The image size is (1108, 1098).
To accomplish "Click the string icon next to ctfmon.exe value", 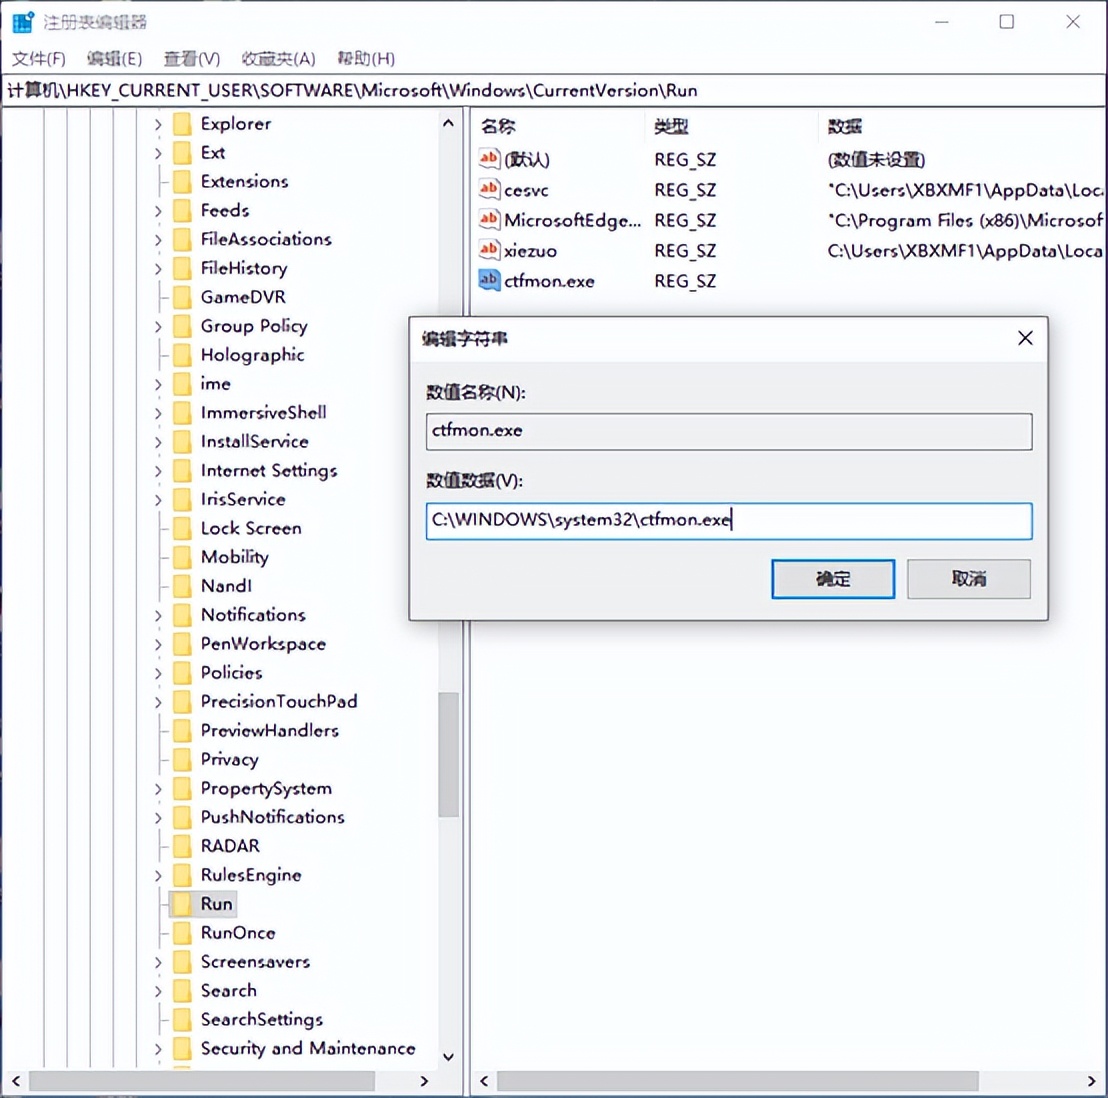I will [x=488, y=281].
